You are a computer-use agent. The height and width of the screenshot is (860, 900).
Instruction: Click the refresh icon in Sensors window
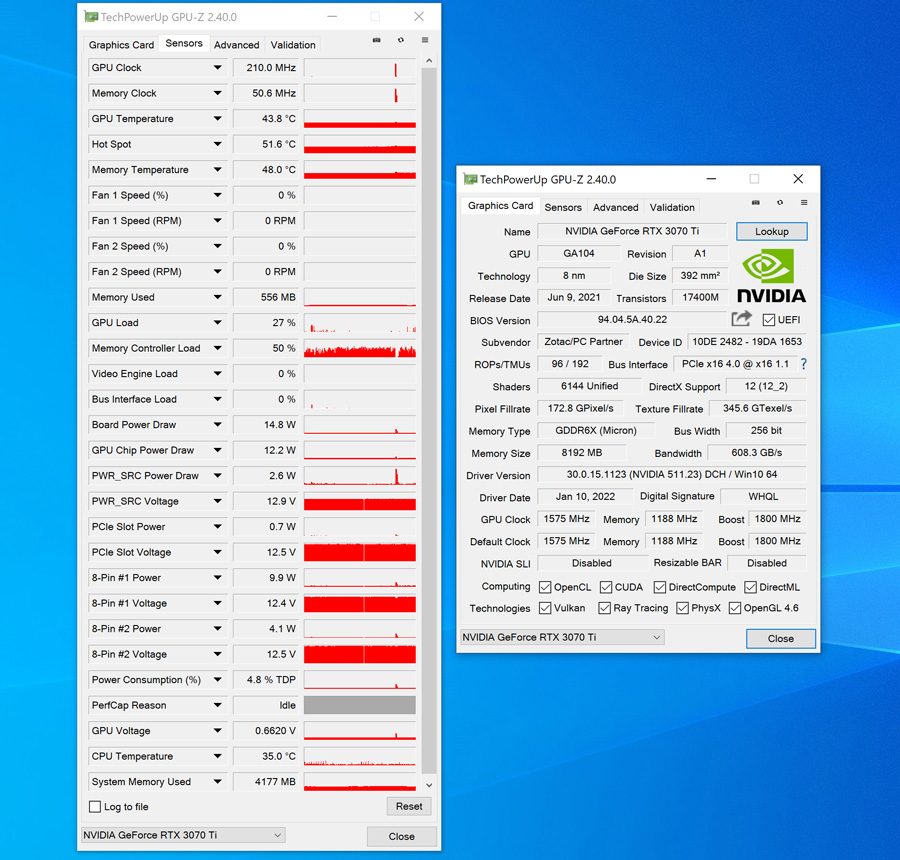(x=401, y=40)
